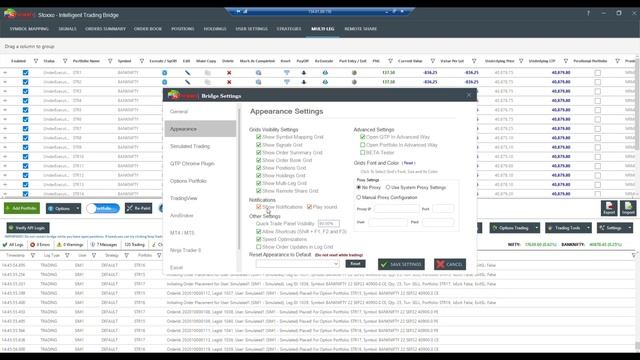The width and height of the screenshot is (640, 360).
Task: Enable Open Portfolio In Advanced Way
Action: point(362,145)
